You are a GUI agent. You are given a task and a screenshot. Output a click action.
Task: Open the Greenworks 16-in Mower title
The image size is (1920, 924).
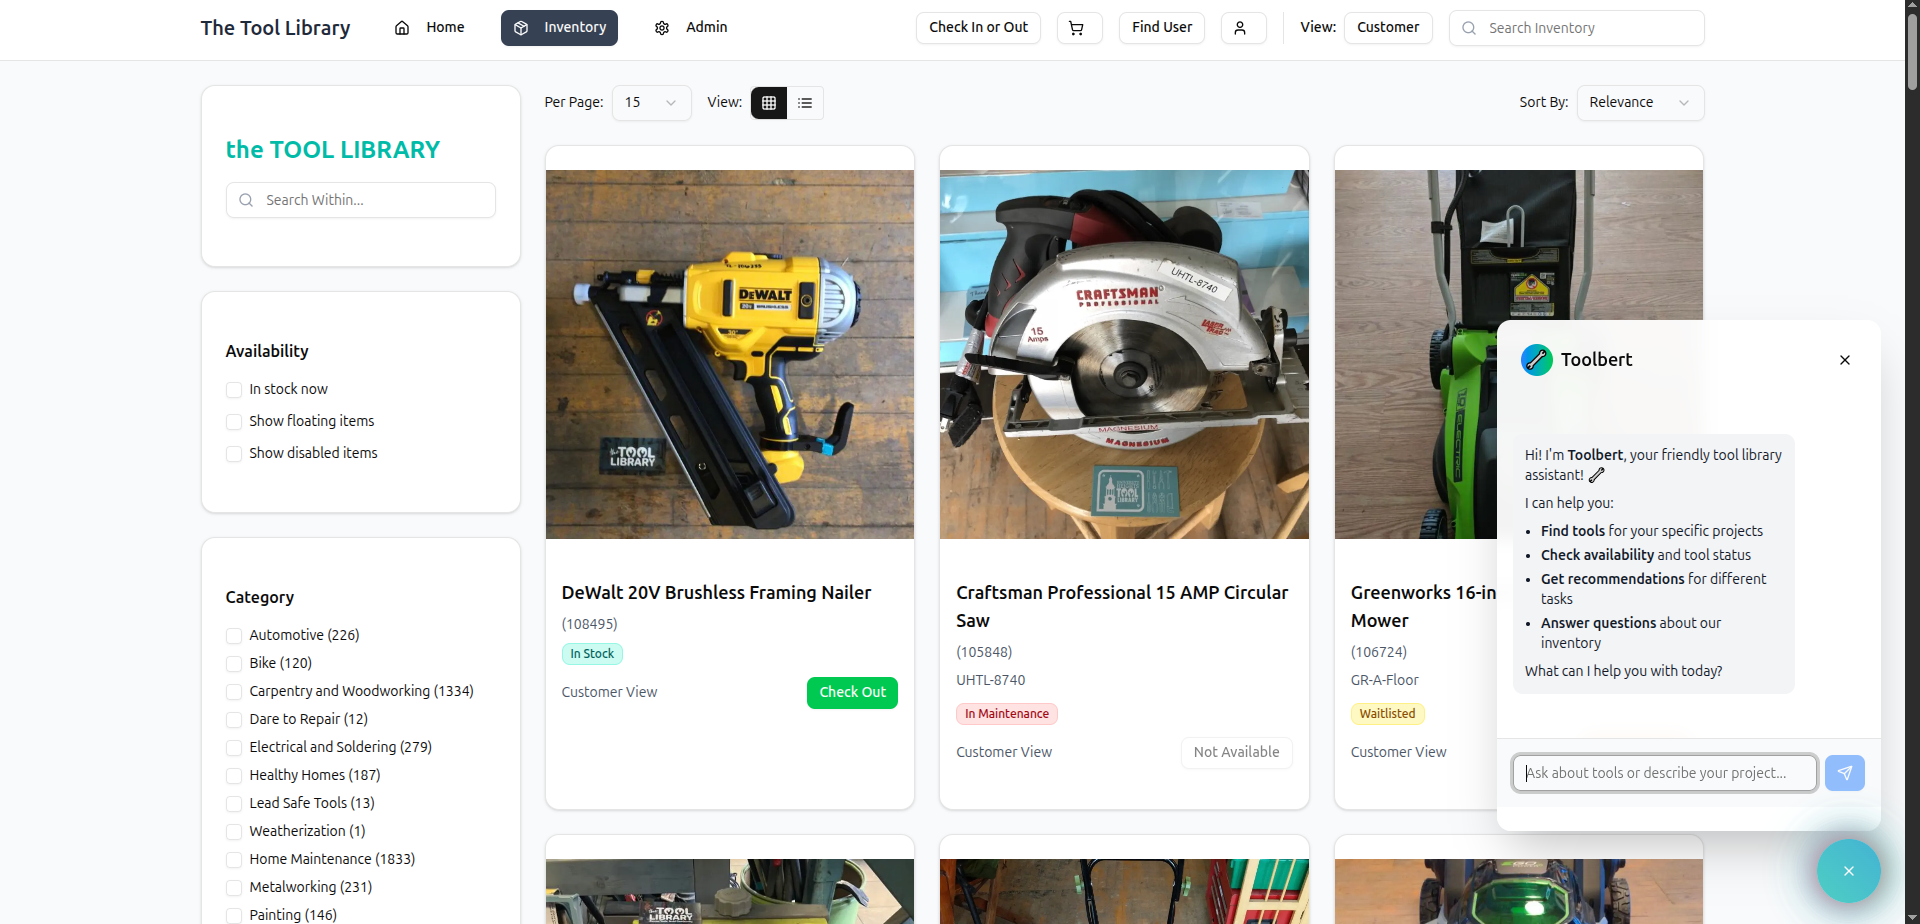1423,607
